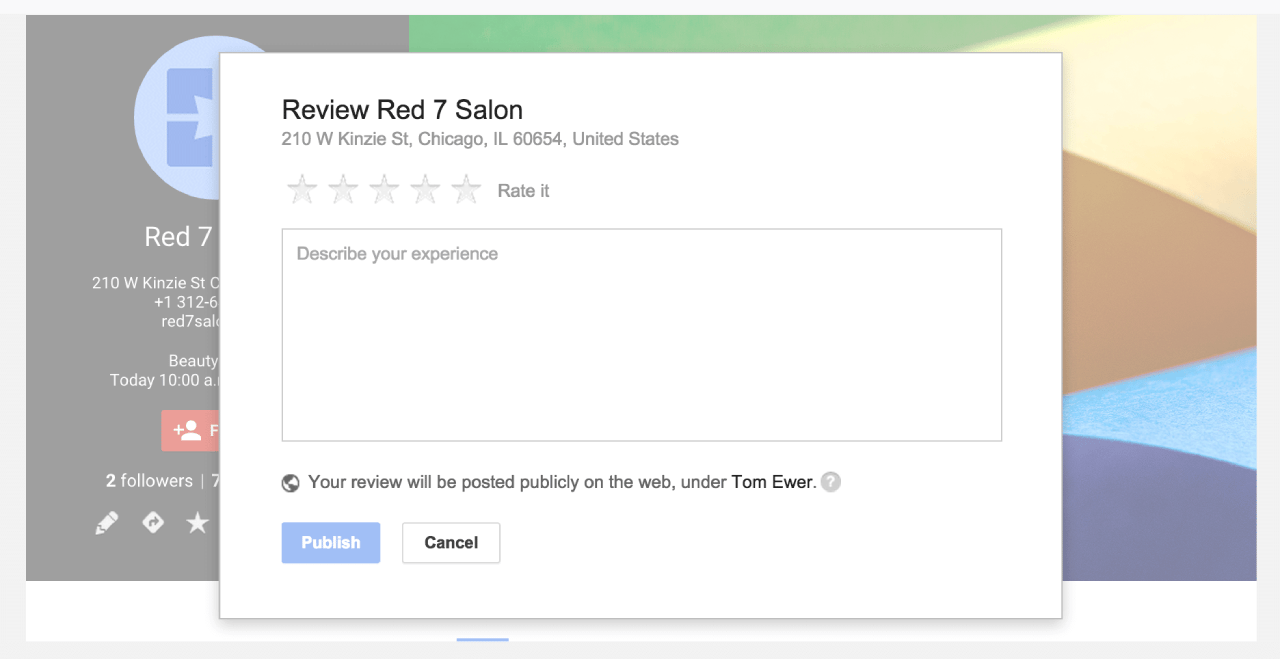Image resolution: width=1280 pixels, height=659 pixels.
Task: Click the public globe icon
Action: (291, 483)
